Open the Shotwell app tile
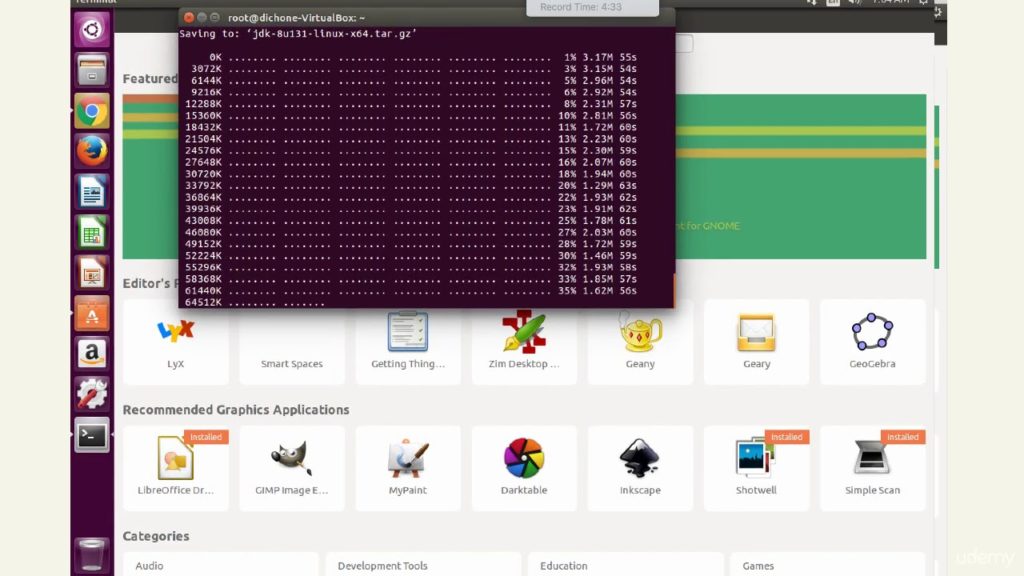The height and width of the screenshot is (576, 1024). click(x=756, y=468)
